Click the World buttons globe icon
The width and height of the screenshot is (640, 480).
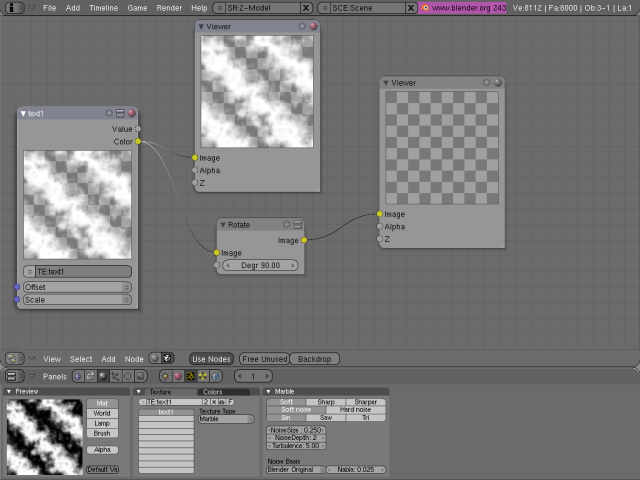click(x=214, y=376)
